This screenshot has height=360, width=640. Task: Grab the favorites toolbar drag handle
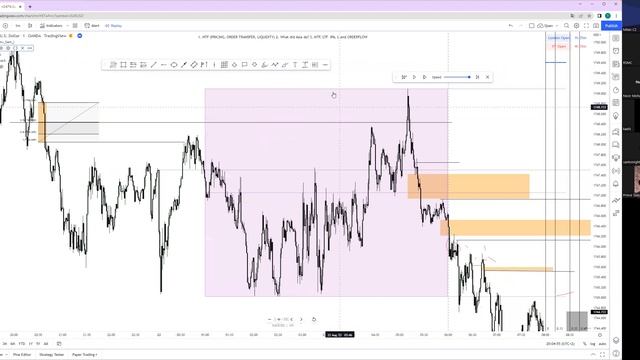[x=105, y=65]
